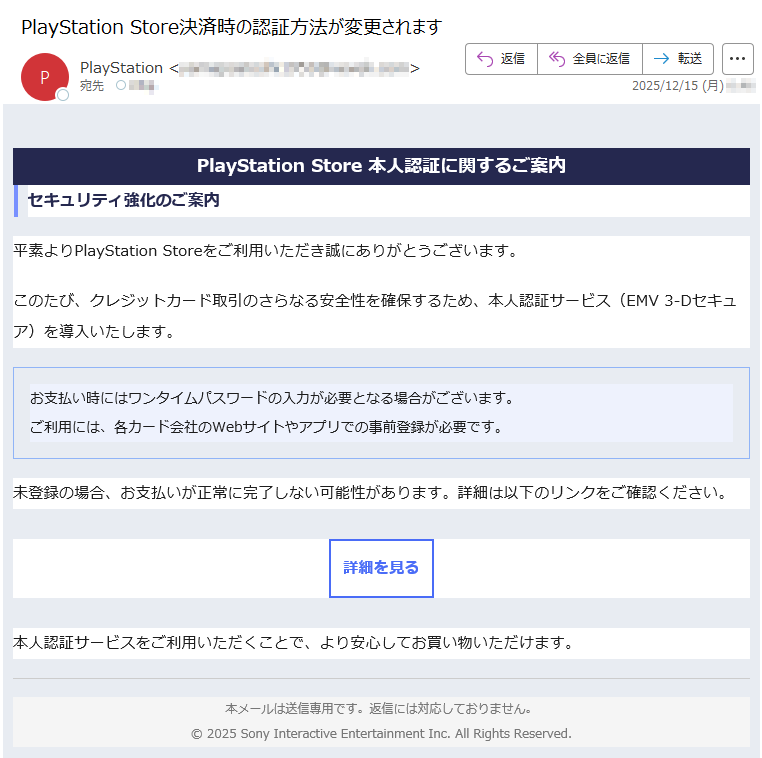Click the Sony Interactive Entertainment copyright text
Screen dimensions: 762x758
[x=381, y=734]
